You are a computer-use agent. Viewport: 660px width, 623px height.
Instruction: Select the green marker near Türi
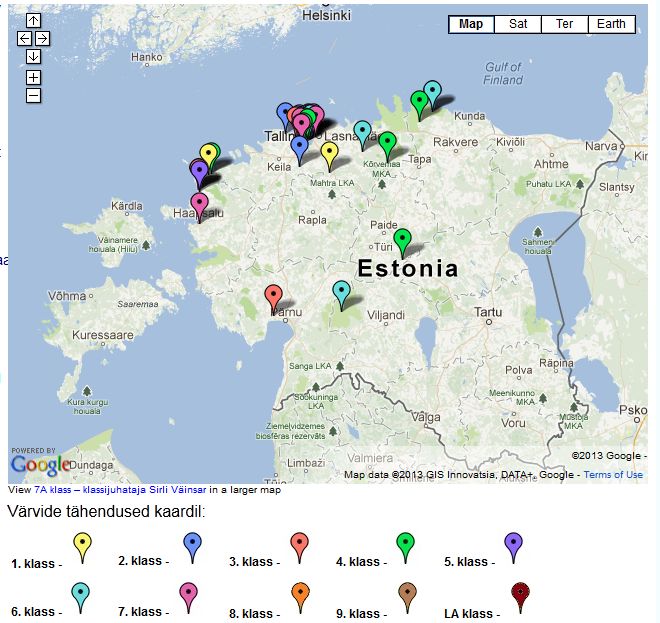(x=402, y=240)
